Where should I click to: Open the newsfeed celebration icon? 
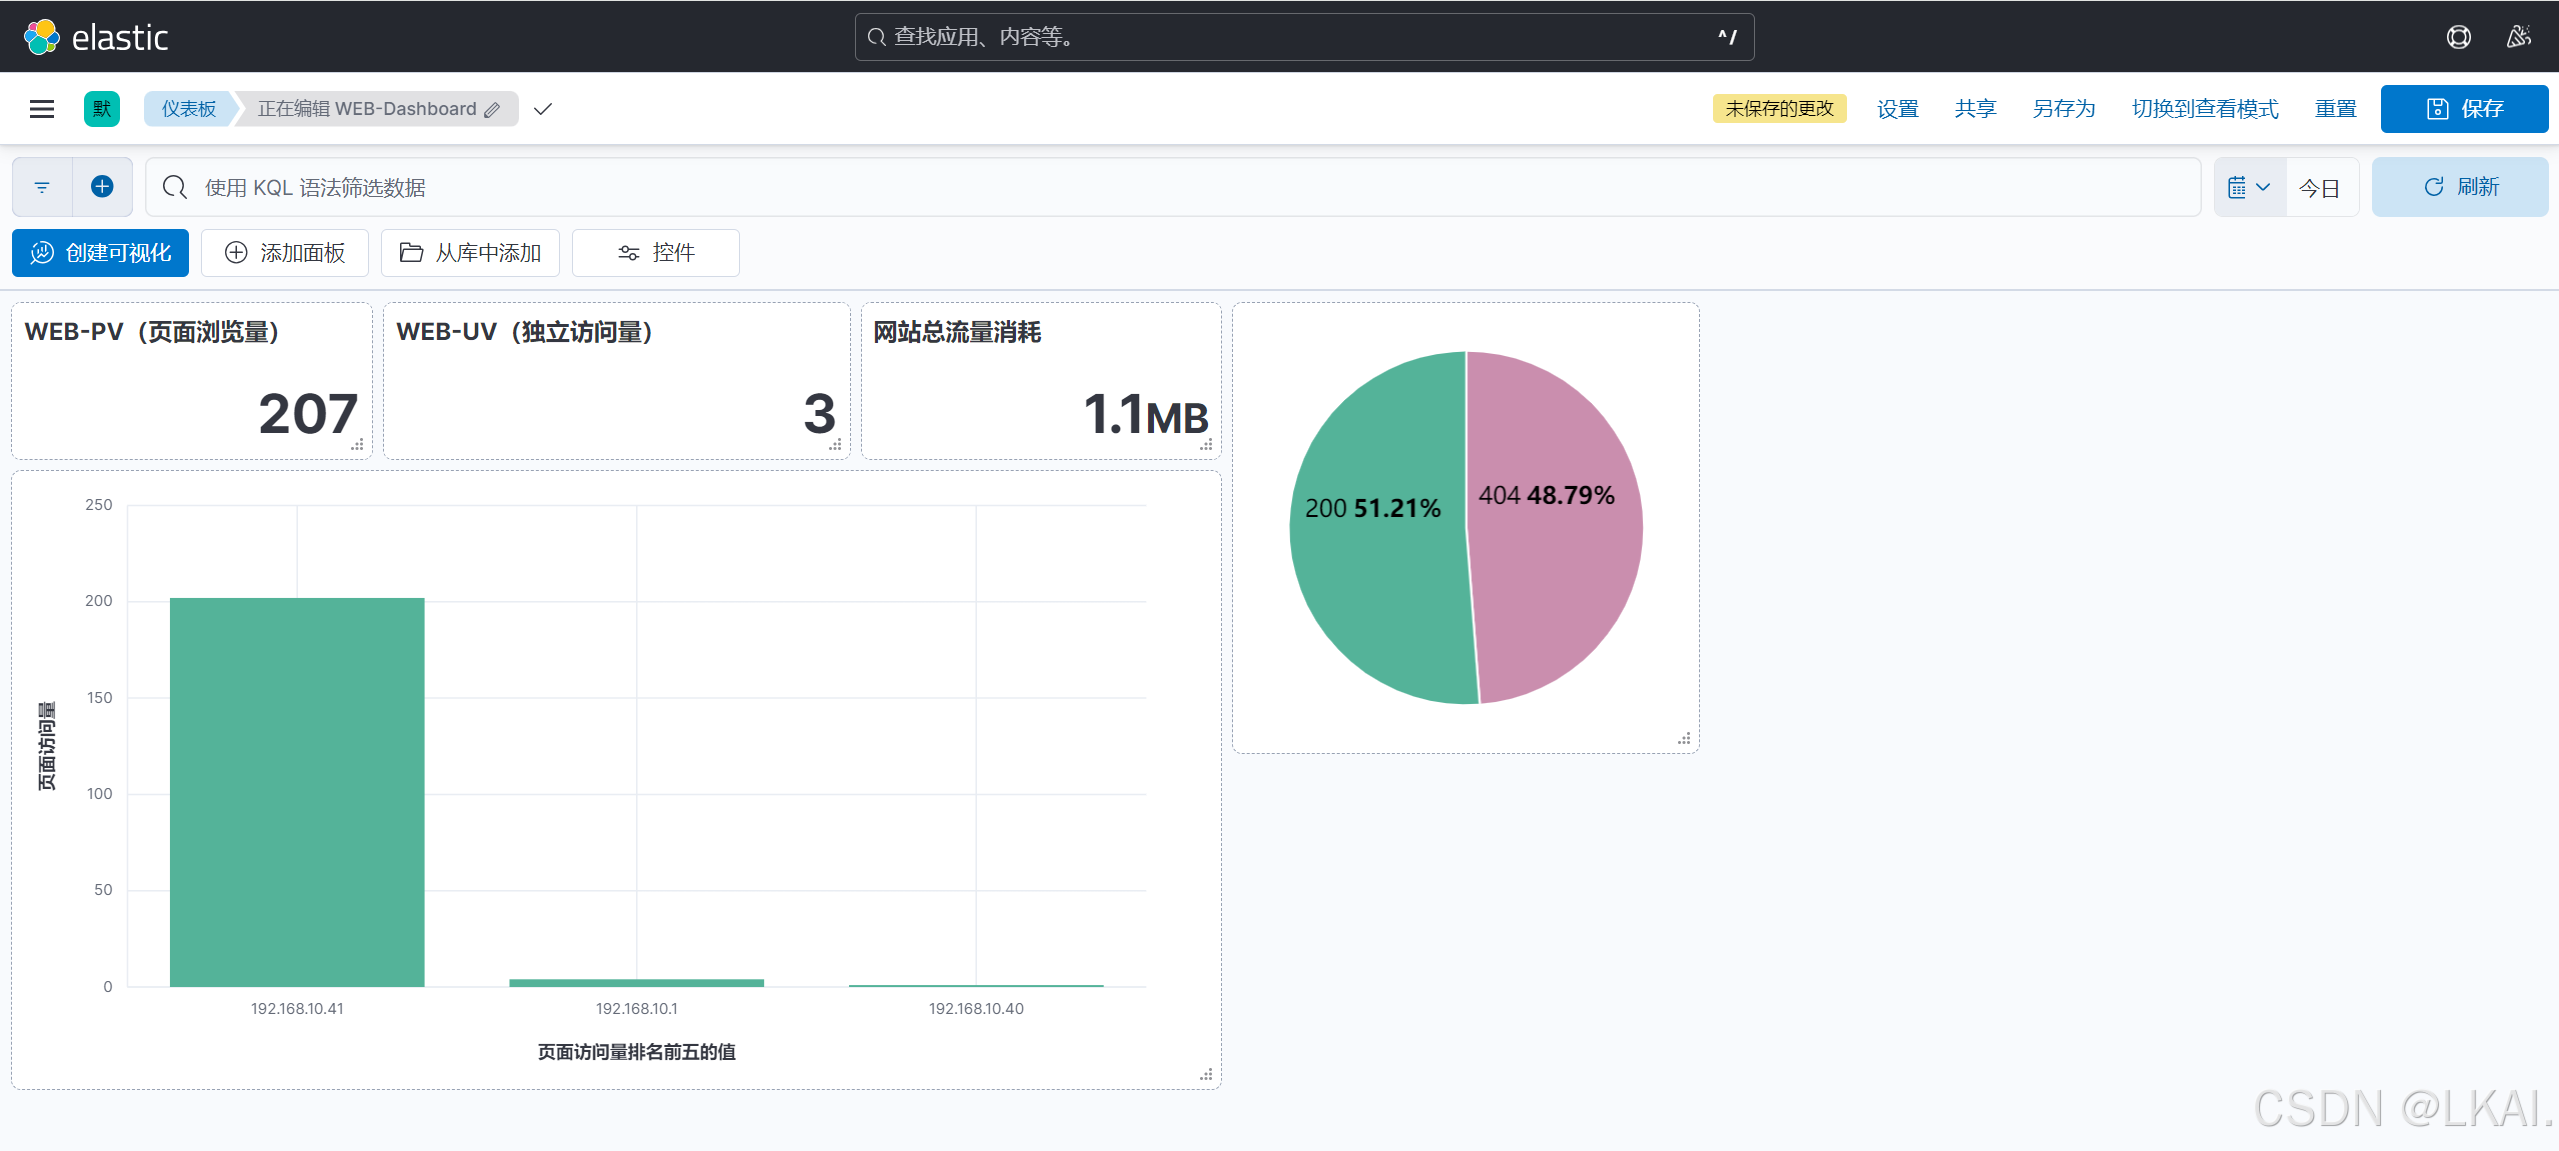coord(2519,37)
